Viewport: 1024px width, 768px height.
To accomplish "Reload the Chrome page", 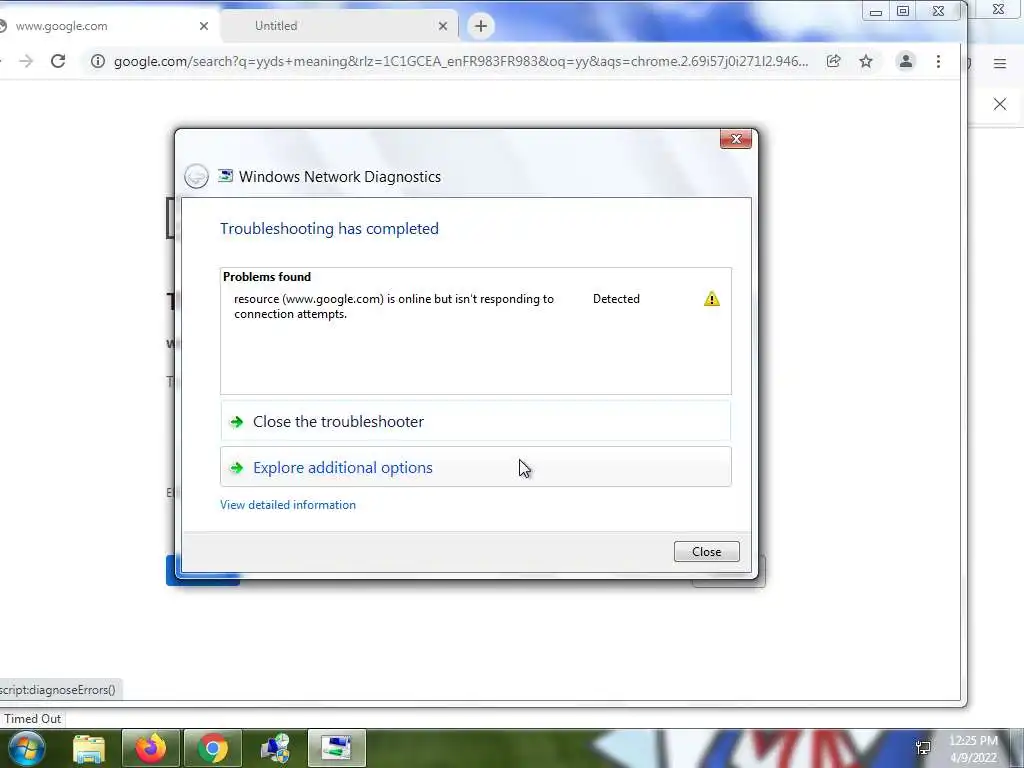I will [x=58, y=61].
